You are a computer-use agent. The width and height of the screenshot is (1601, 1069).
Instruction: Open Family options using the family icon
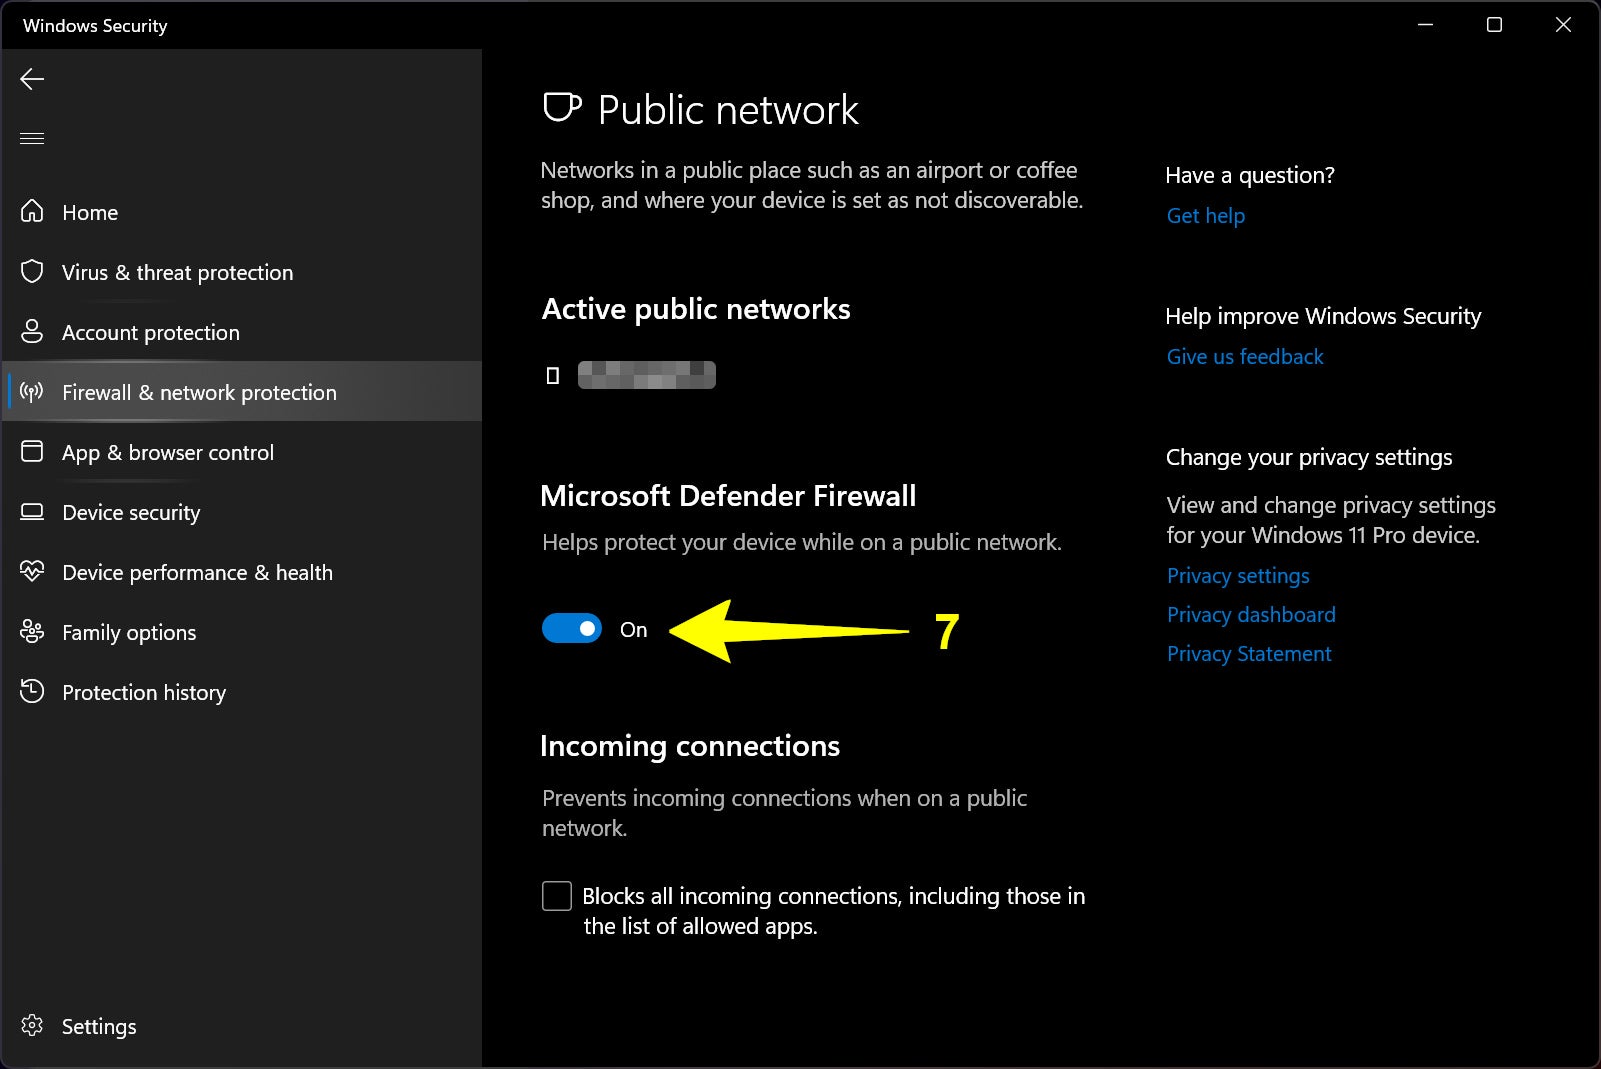click(x=31, y=632)
